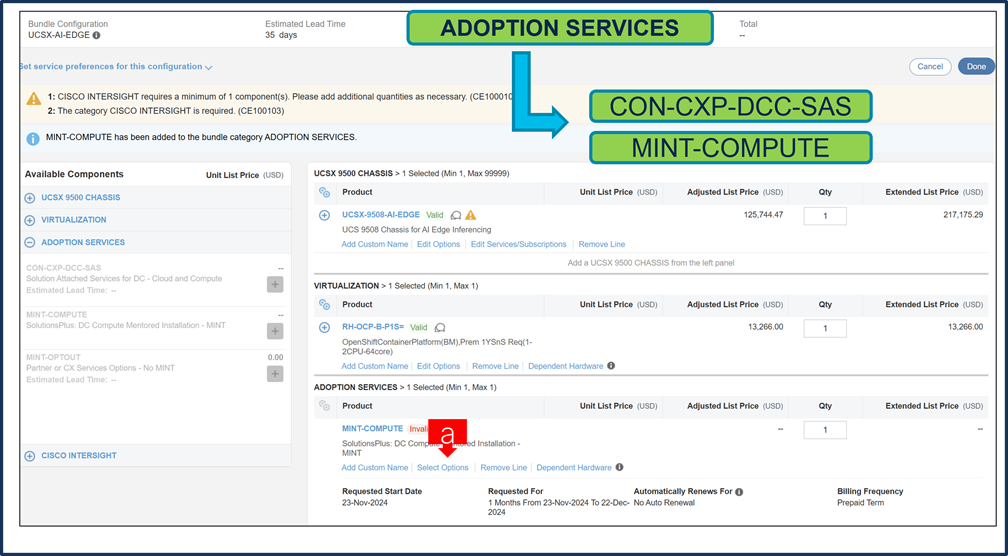The width and height of the screenshot is (1008, 556).
Task: Click gear icon in UCSX 9500 CHASSIS table header
Action: 325,192
